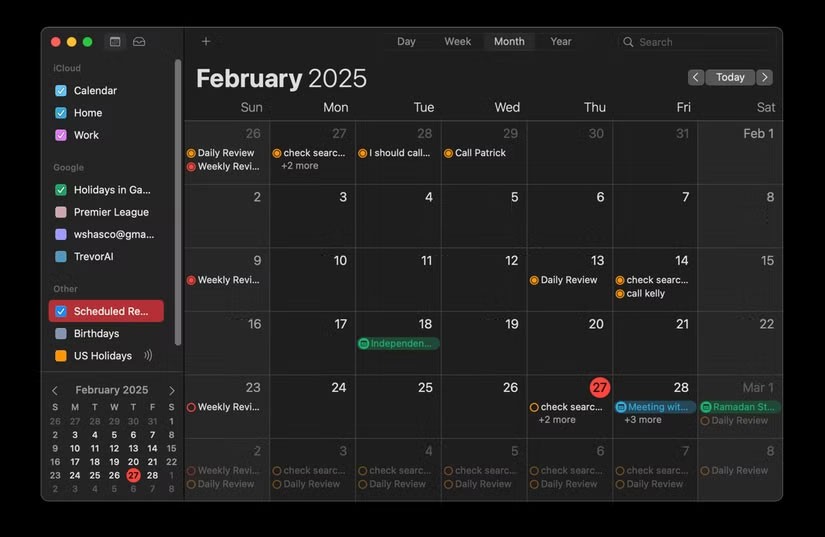Expand '+2 more' events on January 27
Screen dimensions: 825x537
299,166
